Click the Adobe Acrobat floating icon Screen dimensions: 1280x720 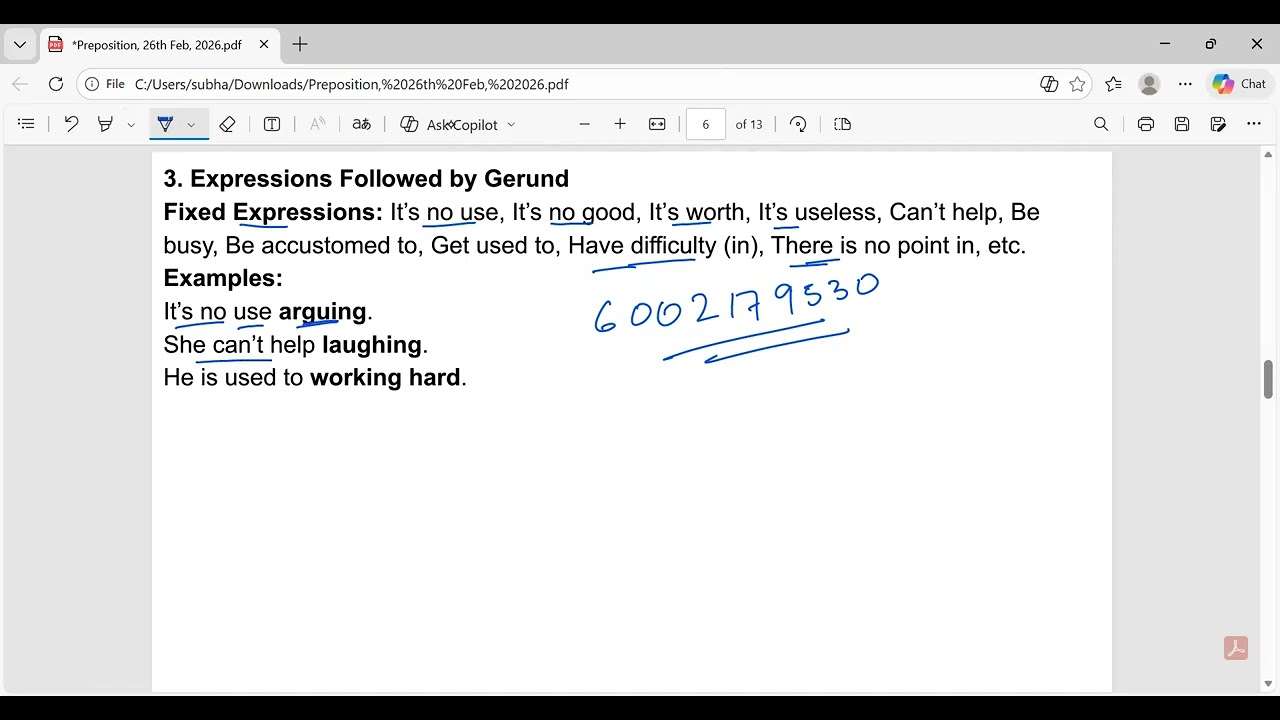point(1236,649)
